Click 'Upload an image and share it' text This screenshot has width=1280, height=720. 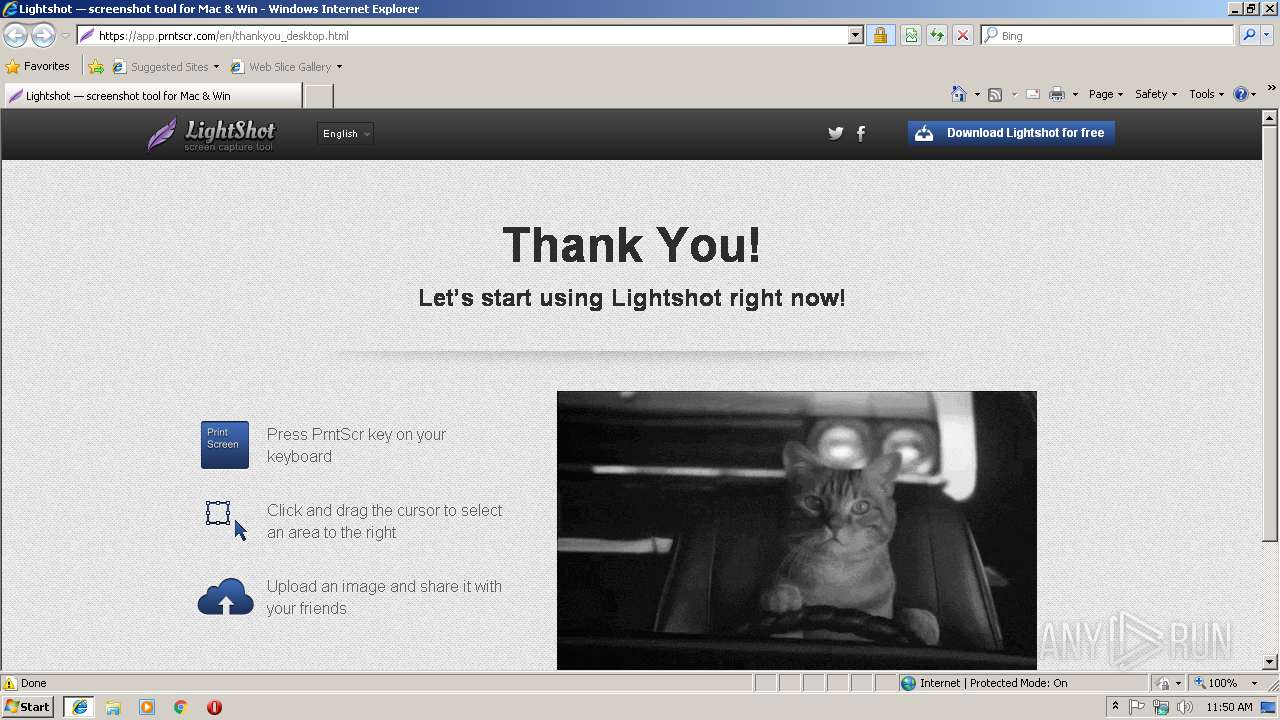[x=384, y=597]
